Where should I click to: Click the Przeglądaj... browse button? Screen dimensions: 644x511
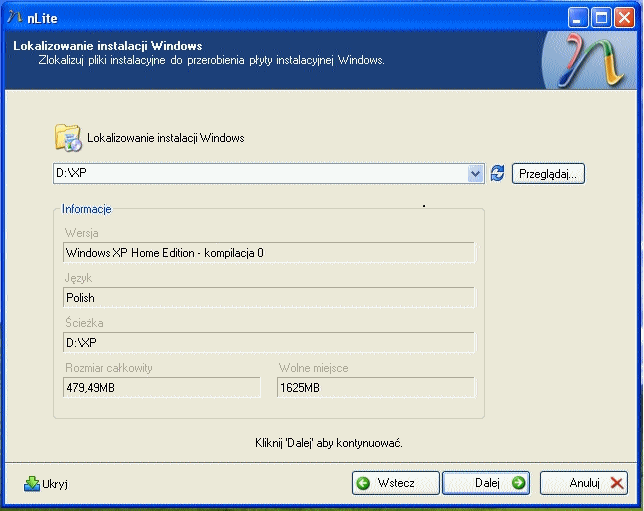tap(548, 174)
